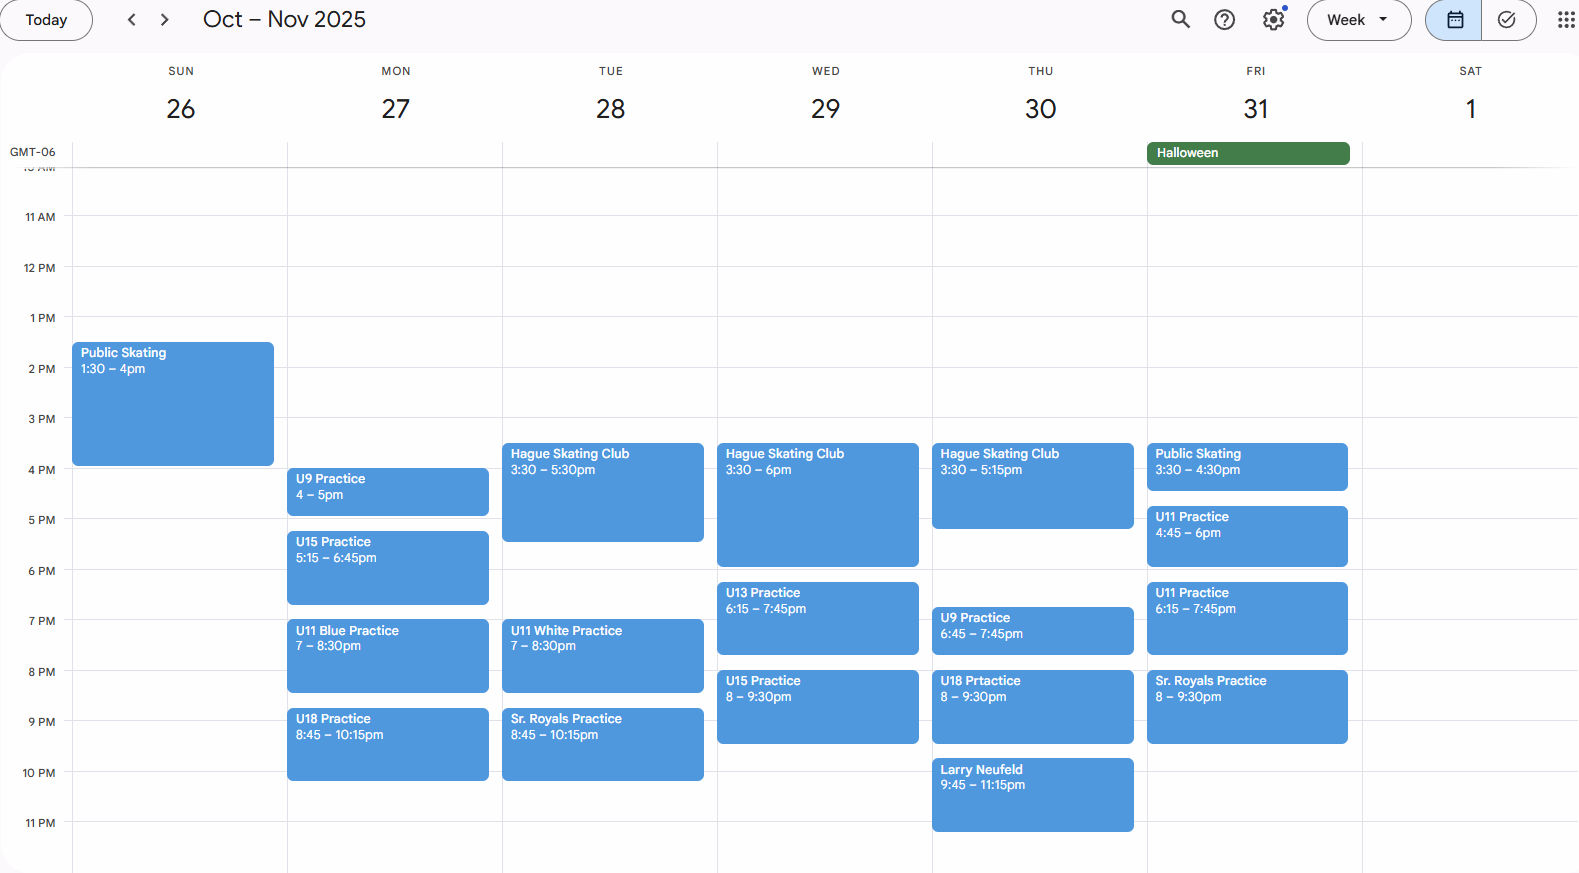The width and height of the screenshot is (1579, 873).
Task: Open Tuesday Hague Skating Club 3:30 – 5:30pm
Action: pos(603,492)
